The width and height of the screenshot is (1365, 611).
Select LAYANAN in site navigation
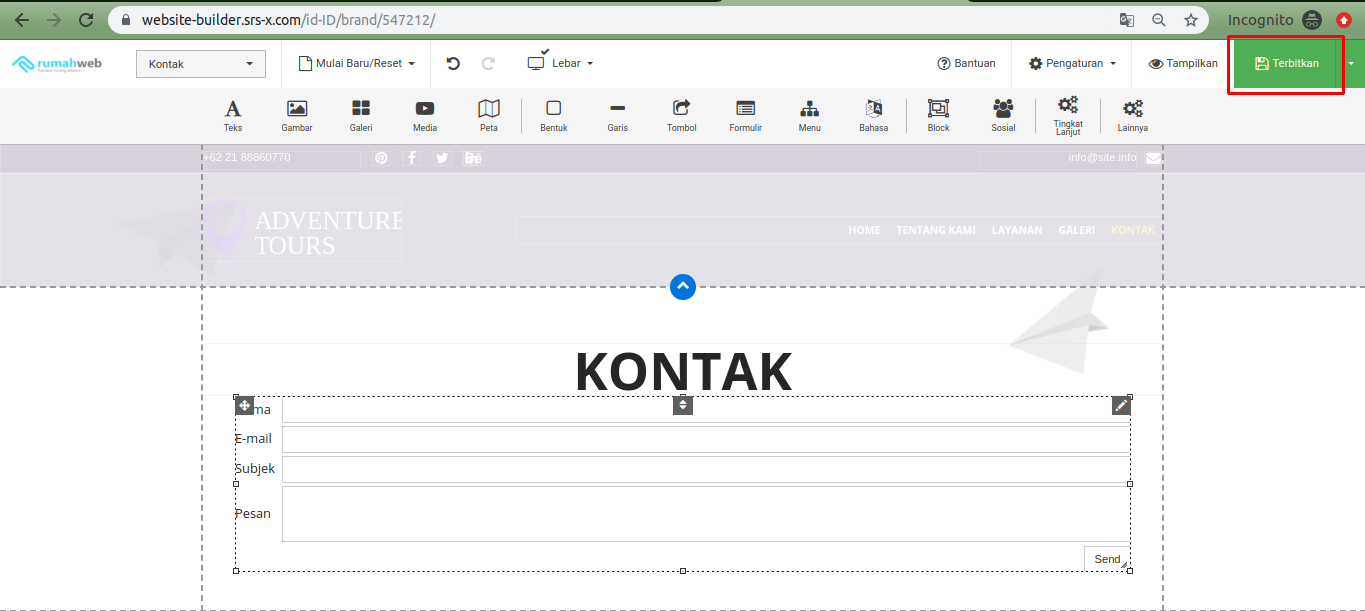[x=1017, y=230]
